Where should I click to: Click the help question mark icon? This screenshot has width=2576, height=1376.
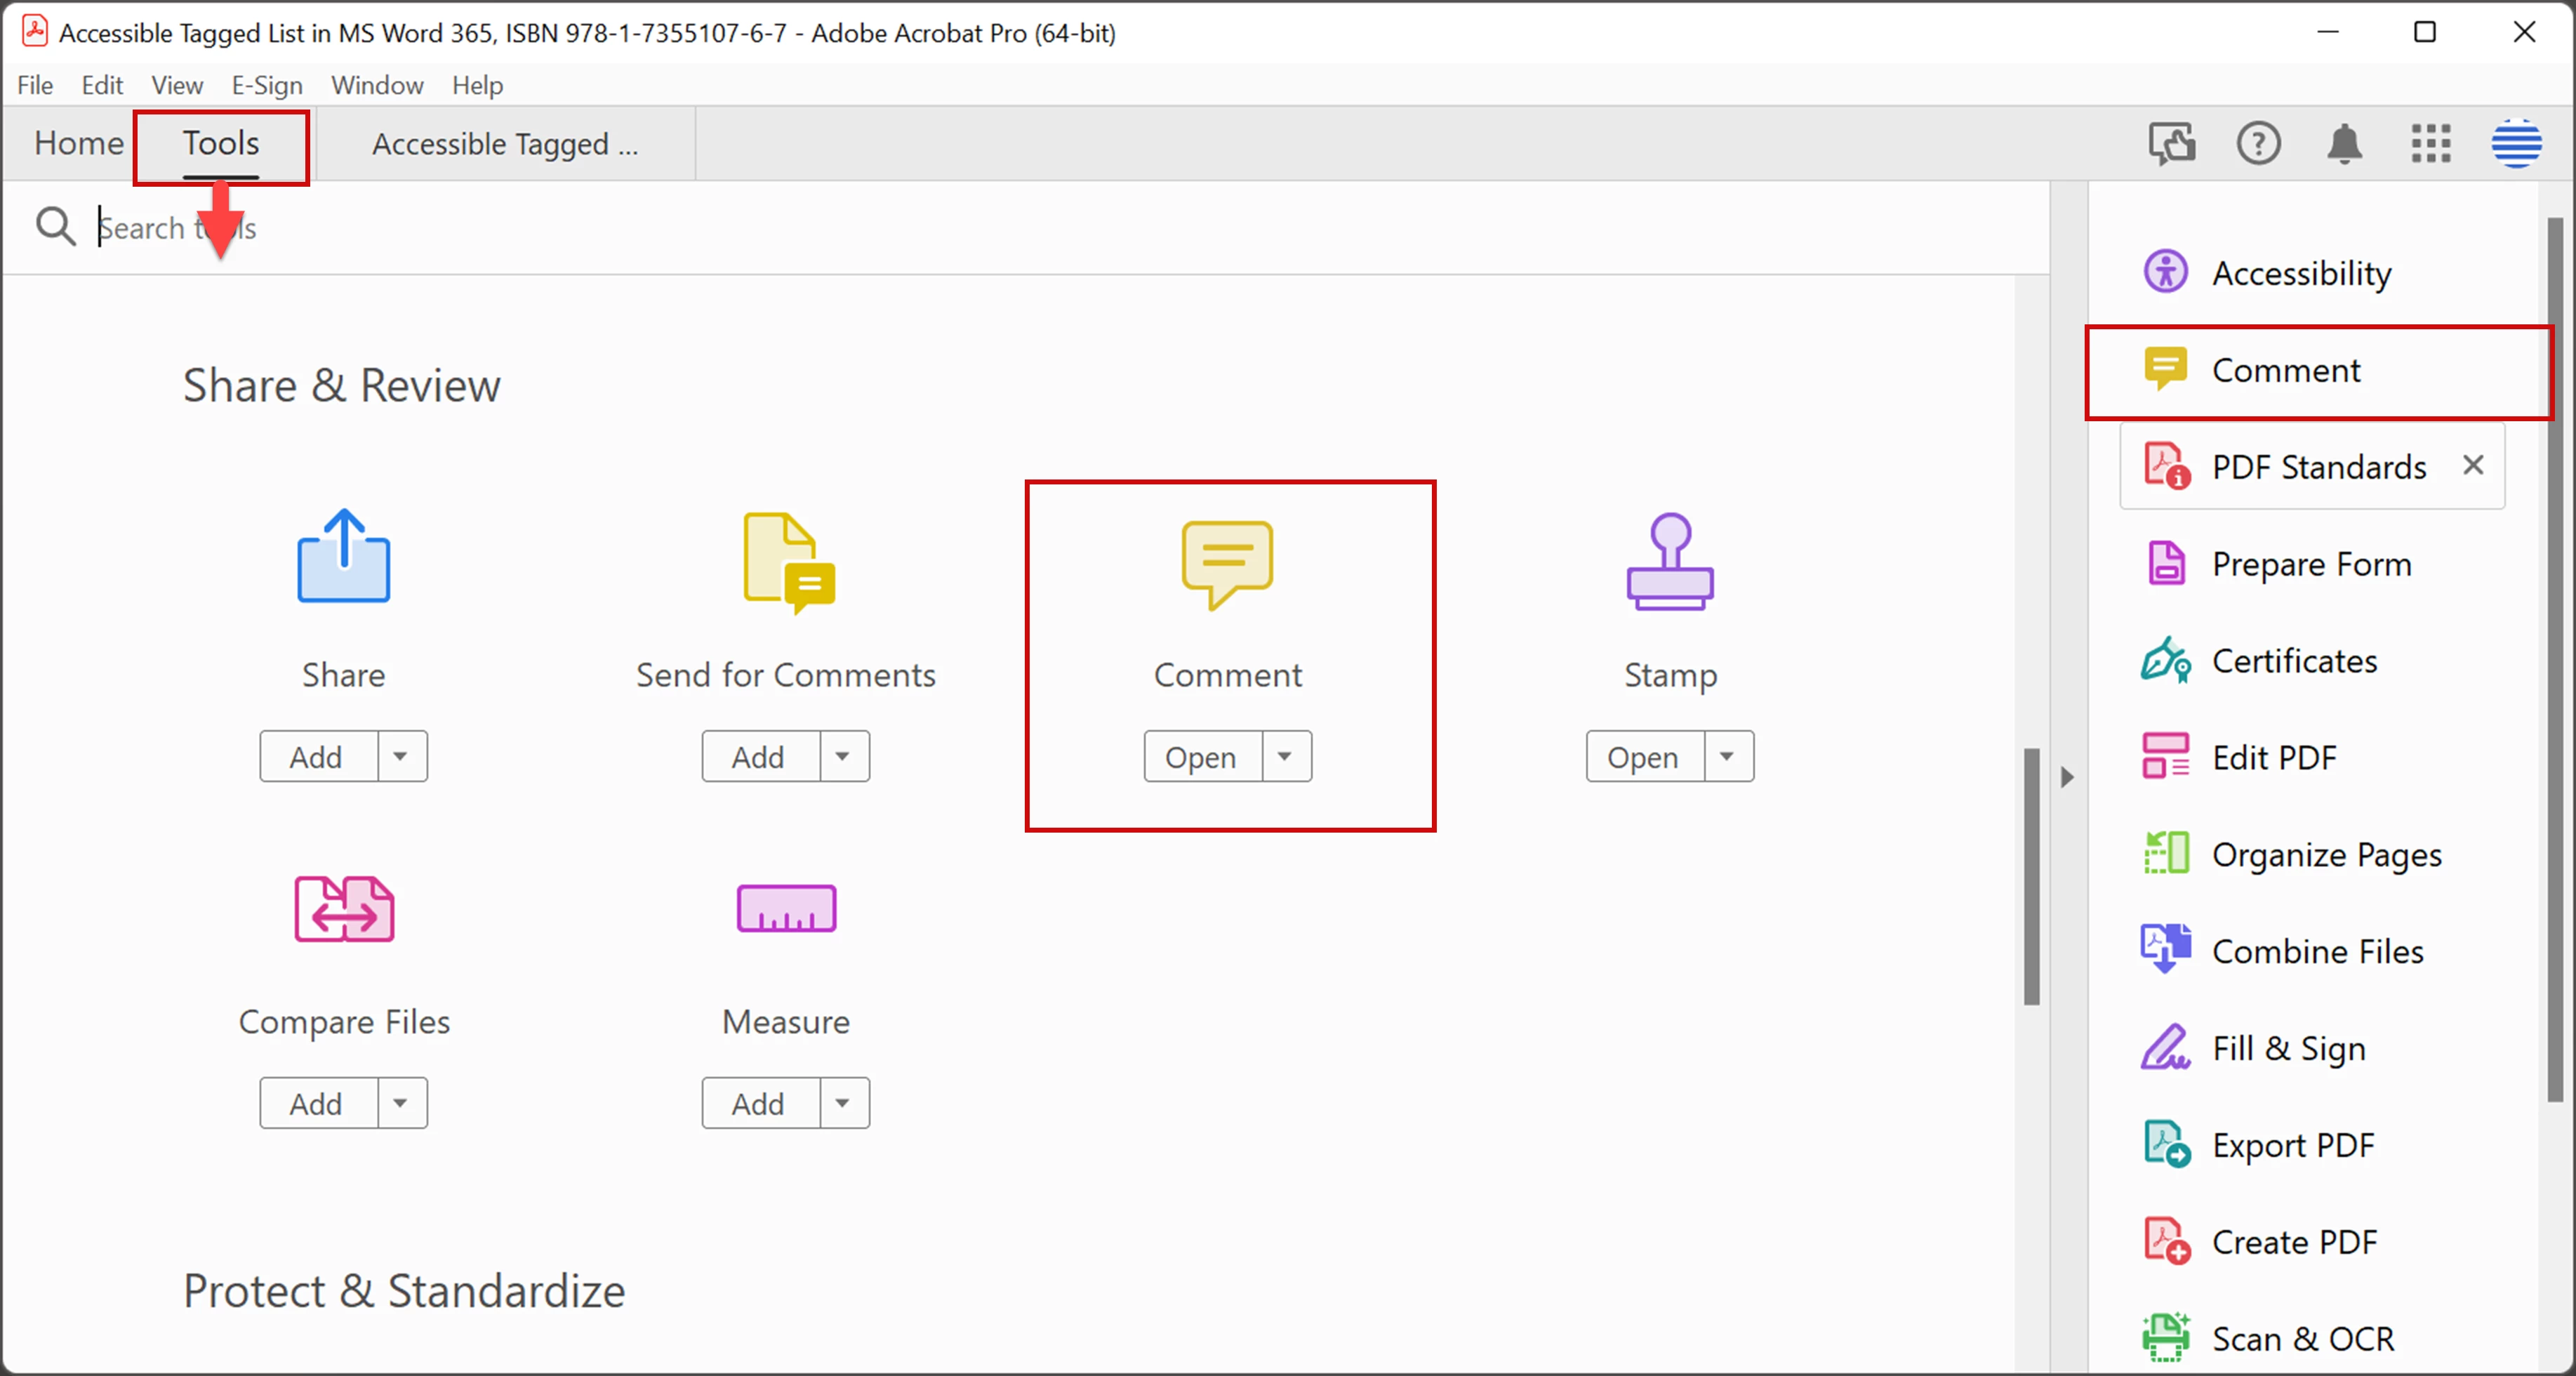(x=2258, y=144)
